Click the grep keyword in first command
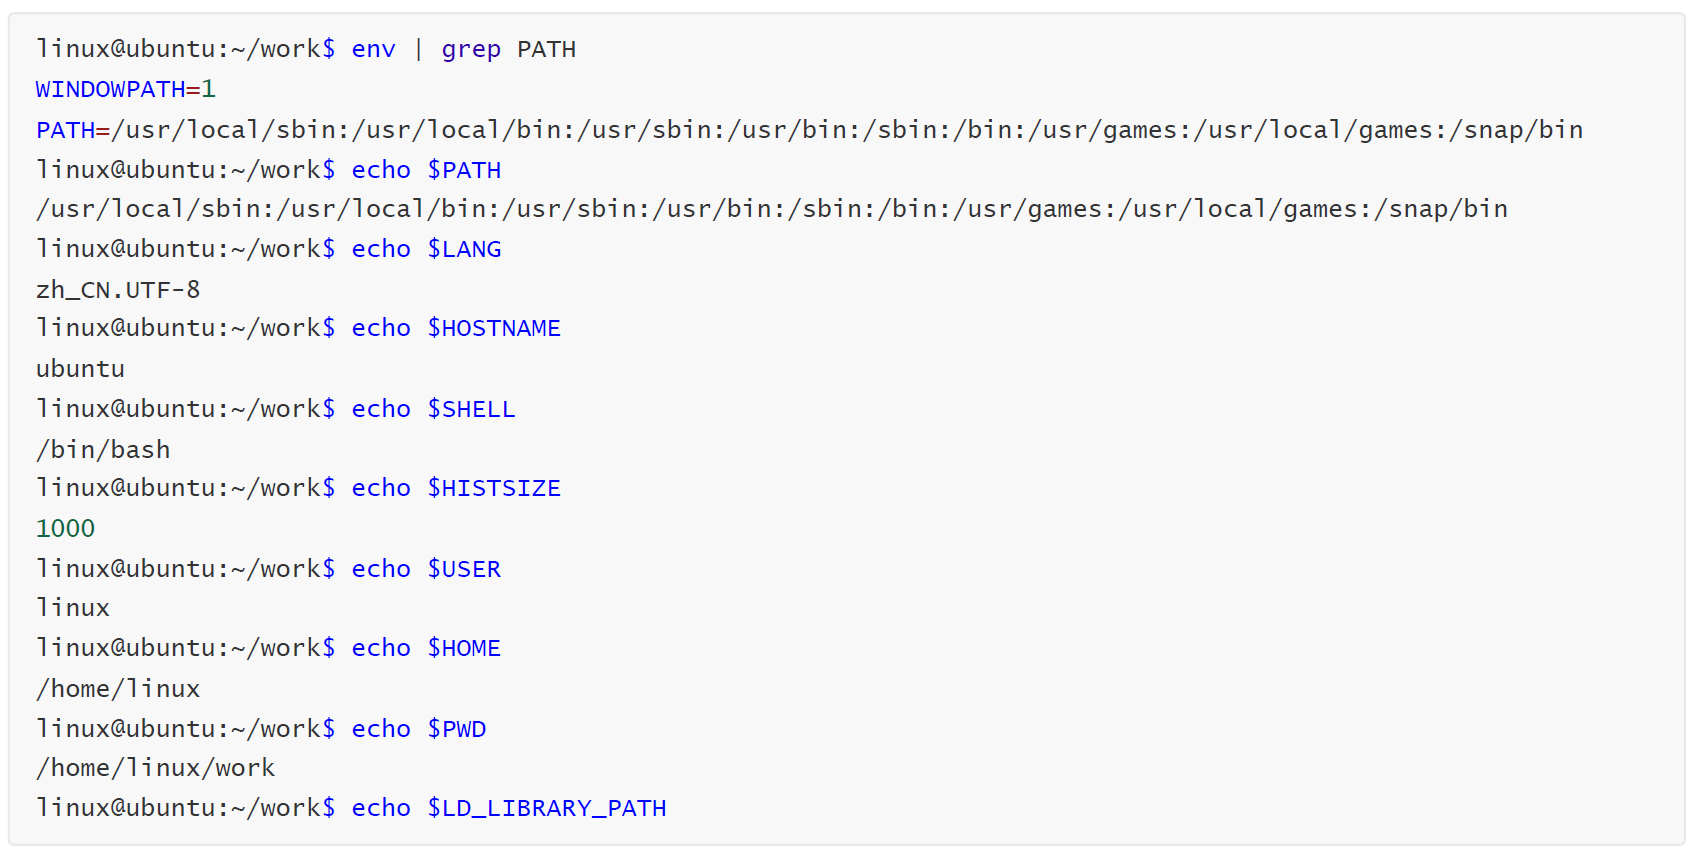 point(471,49)
